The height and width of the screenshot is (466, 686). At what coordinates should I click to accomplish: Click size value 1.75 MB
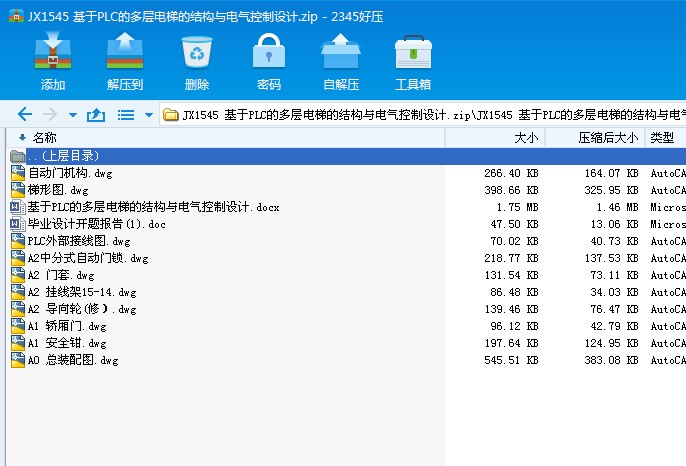[517, 207]
